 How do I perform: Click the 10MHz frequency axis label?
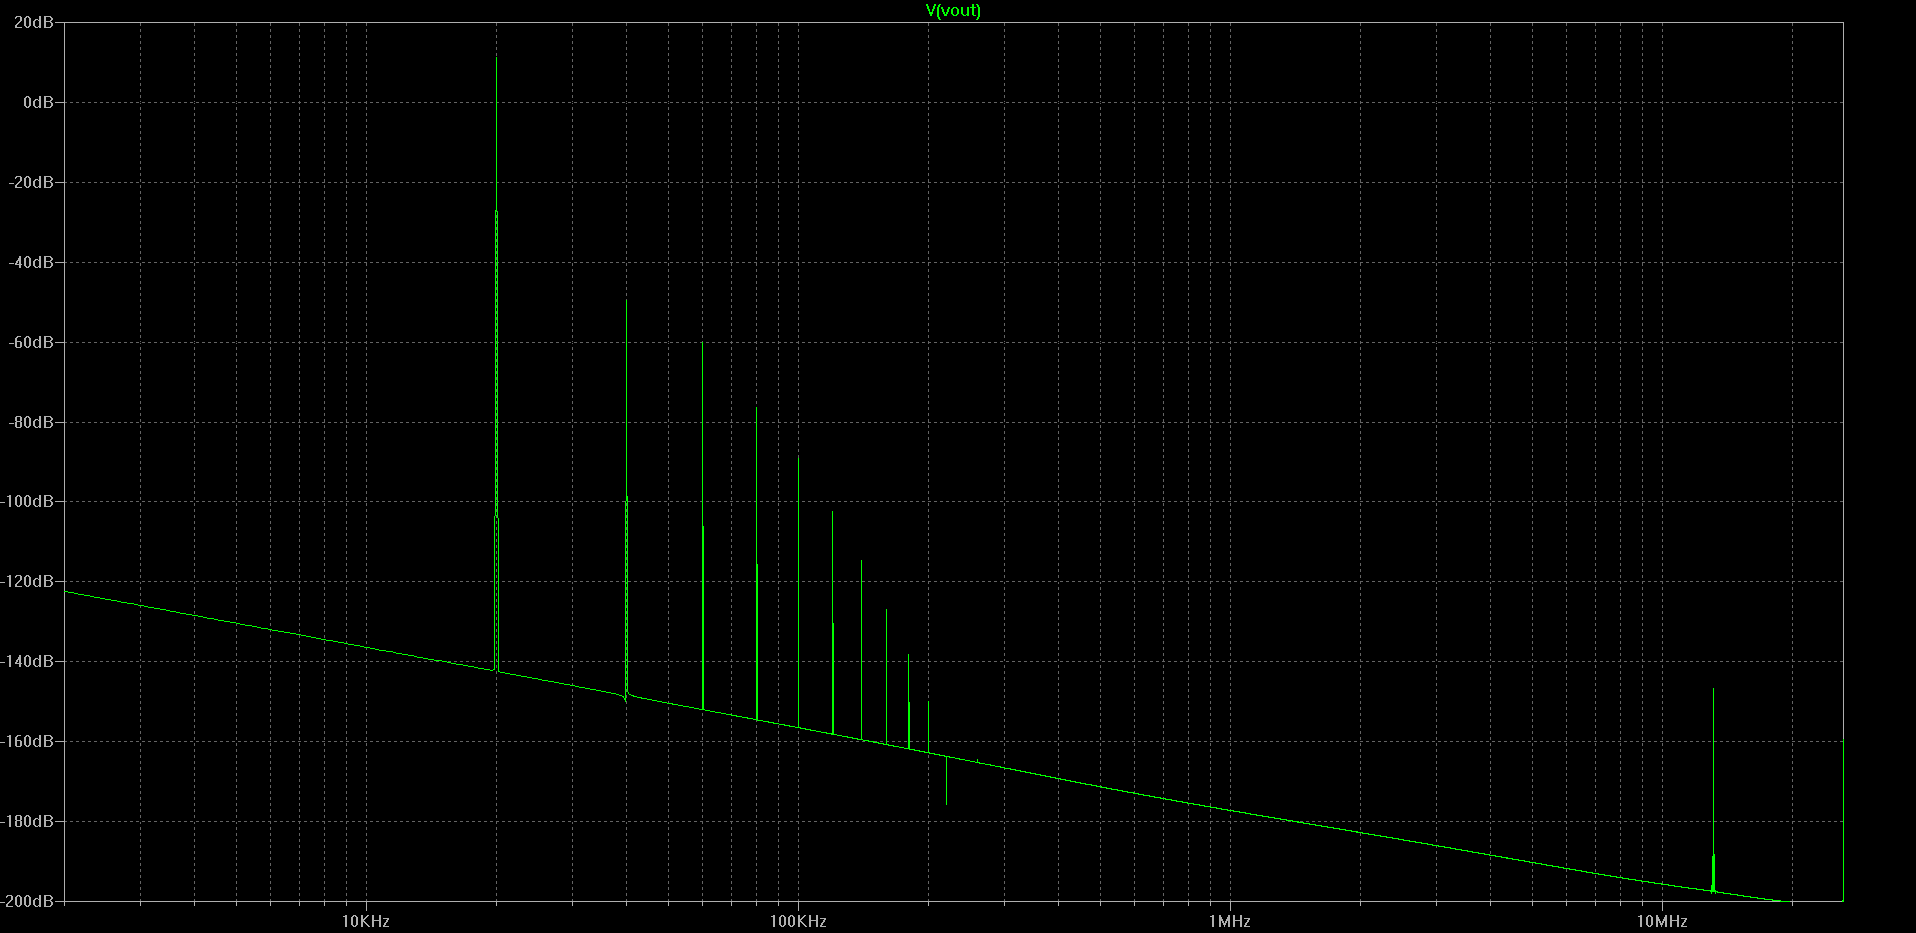pyautogui.click(x=1662, y=921)
